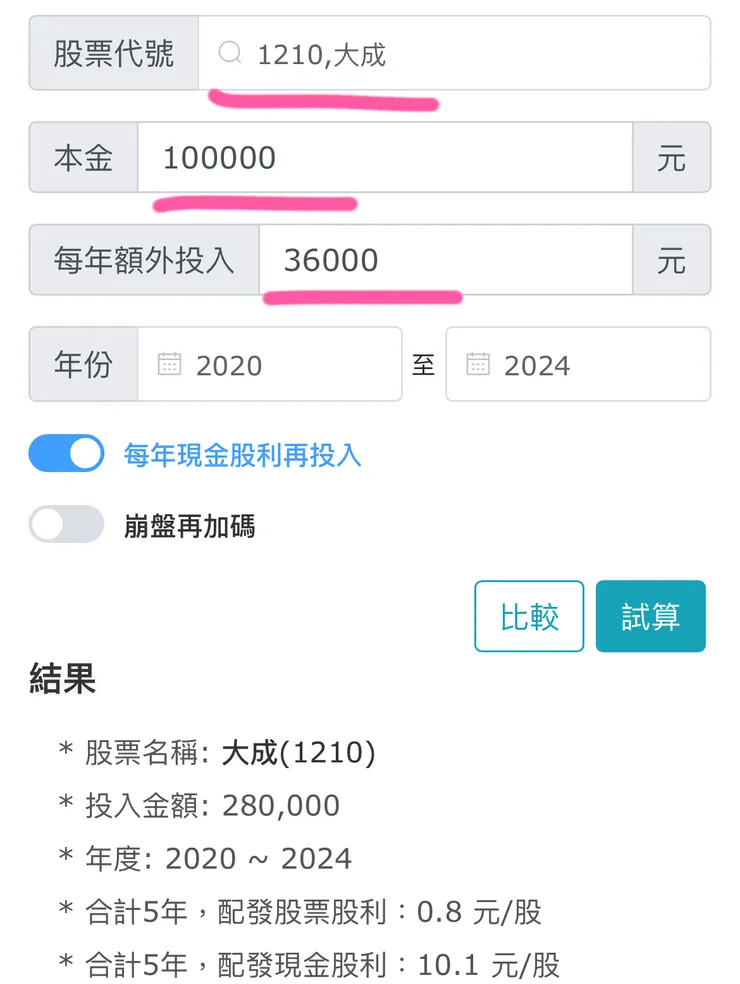This screenshot has height=984, width=740.
Task: Click the 股票代號 field label
Action: pos(114,54)
